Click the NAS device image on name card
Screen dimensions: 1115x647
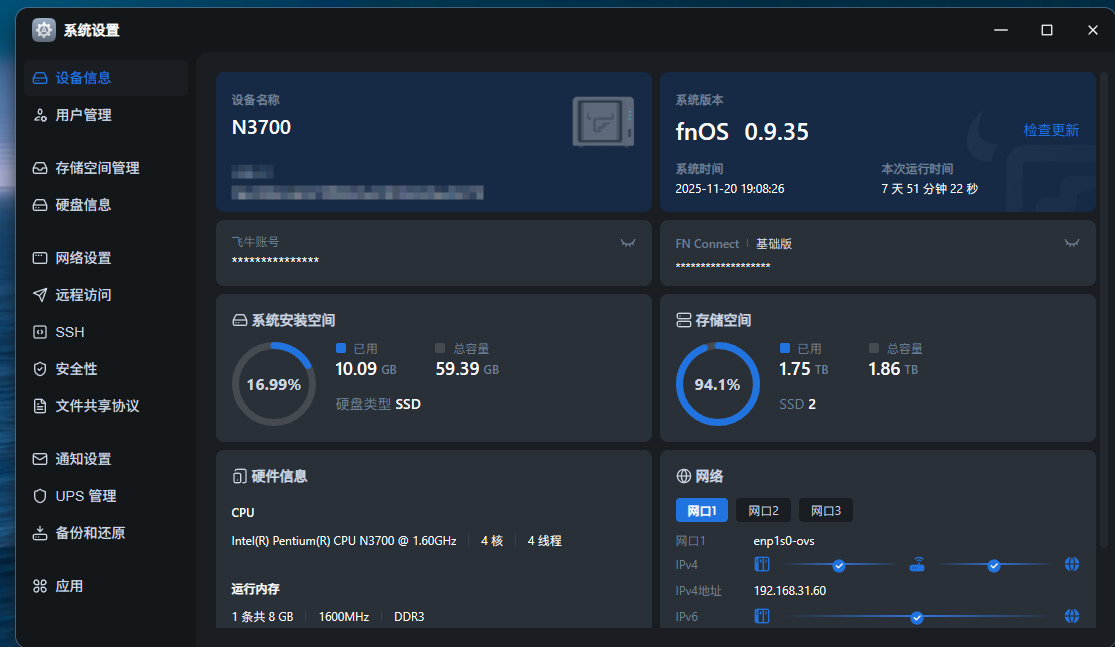pos(603,122)
